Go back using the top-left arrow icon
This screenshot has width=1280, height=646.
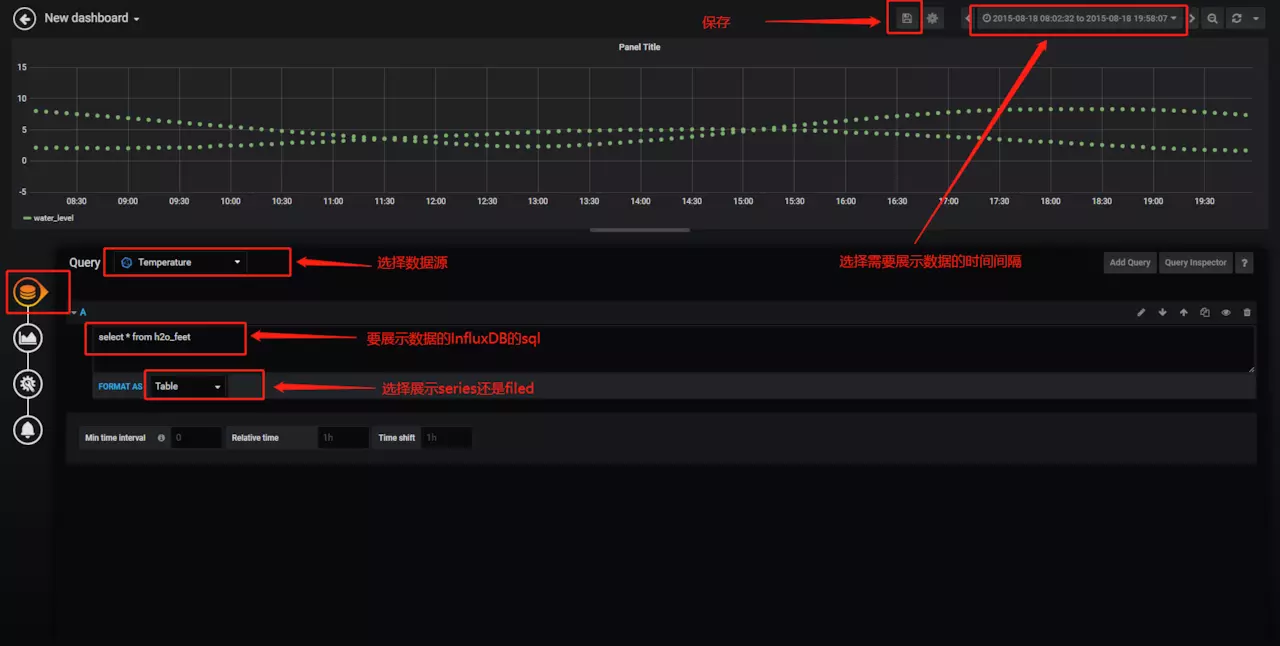(x=24, y=18)
